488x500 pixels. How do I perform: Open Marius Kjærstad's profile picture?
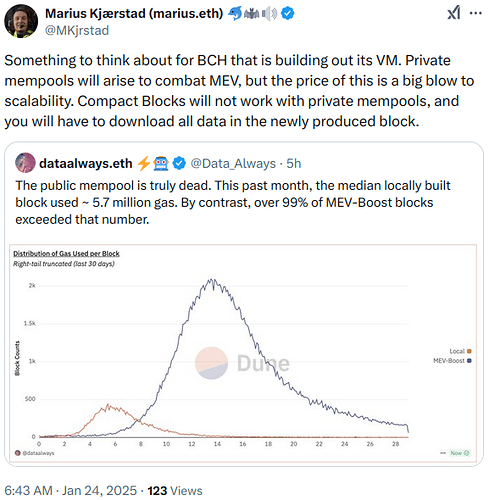click(x=21, y=21)
